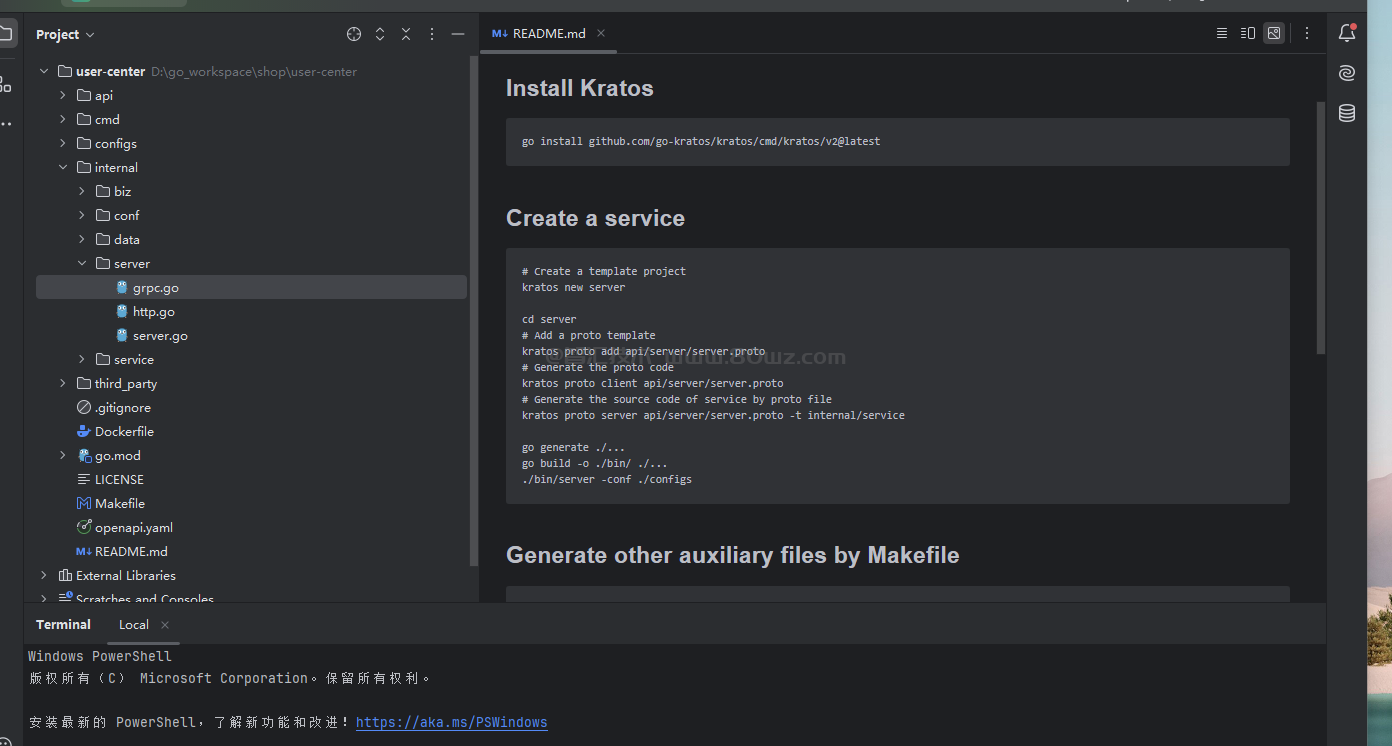Click the Go gopher icon beside server.go
The width and height of the screenshot is (1392, 746).
(122, 336)
